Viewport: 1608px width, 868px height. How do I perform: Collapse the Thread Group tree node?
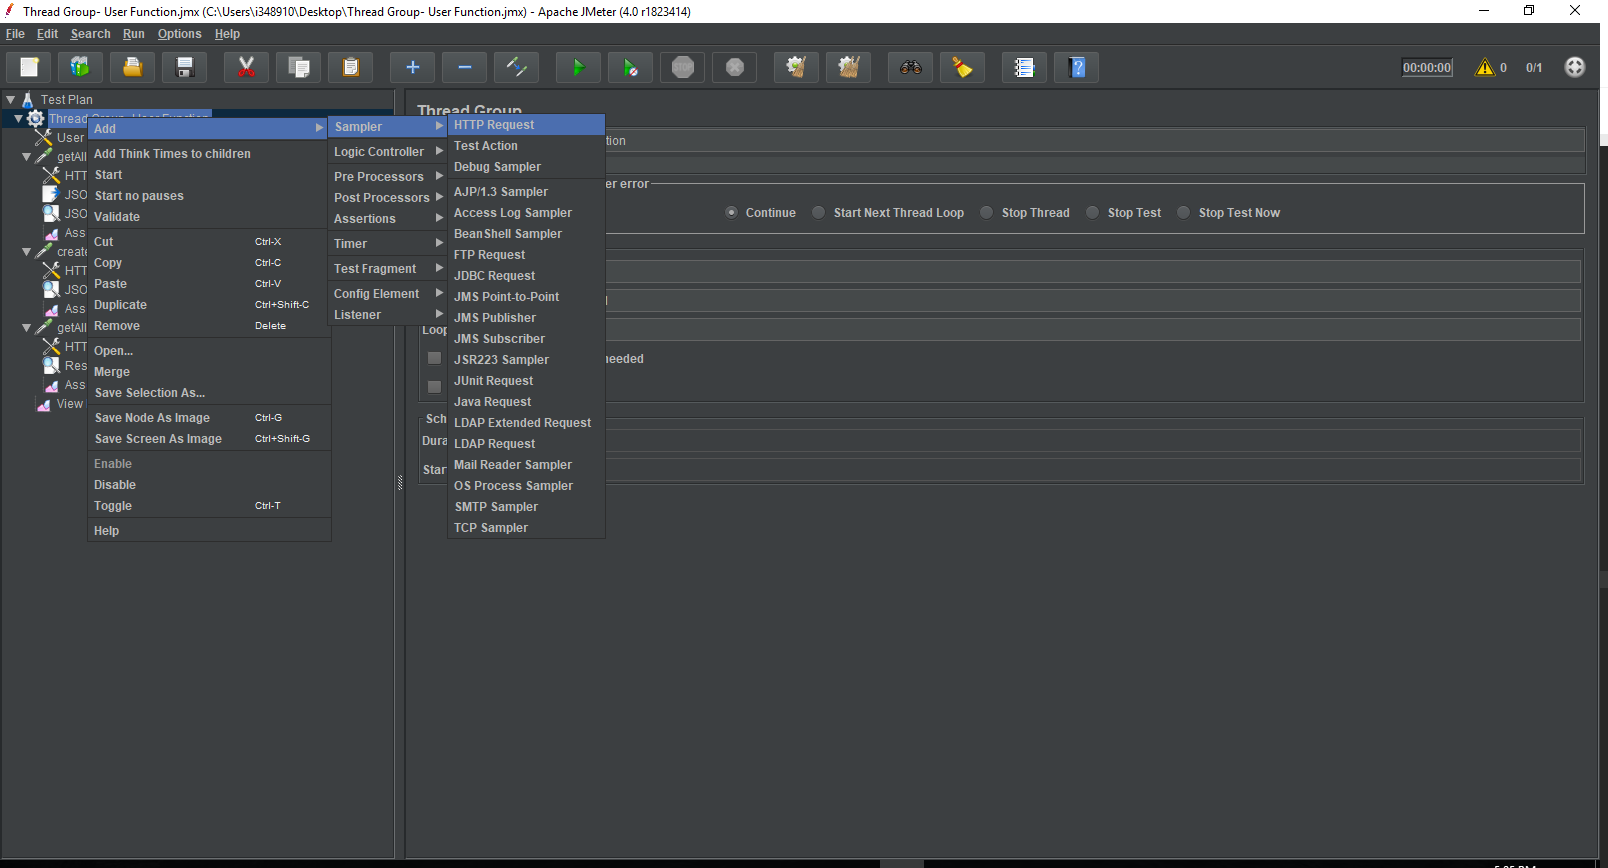(18, 119)
